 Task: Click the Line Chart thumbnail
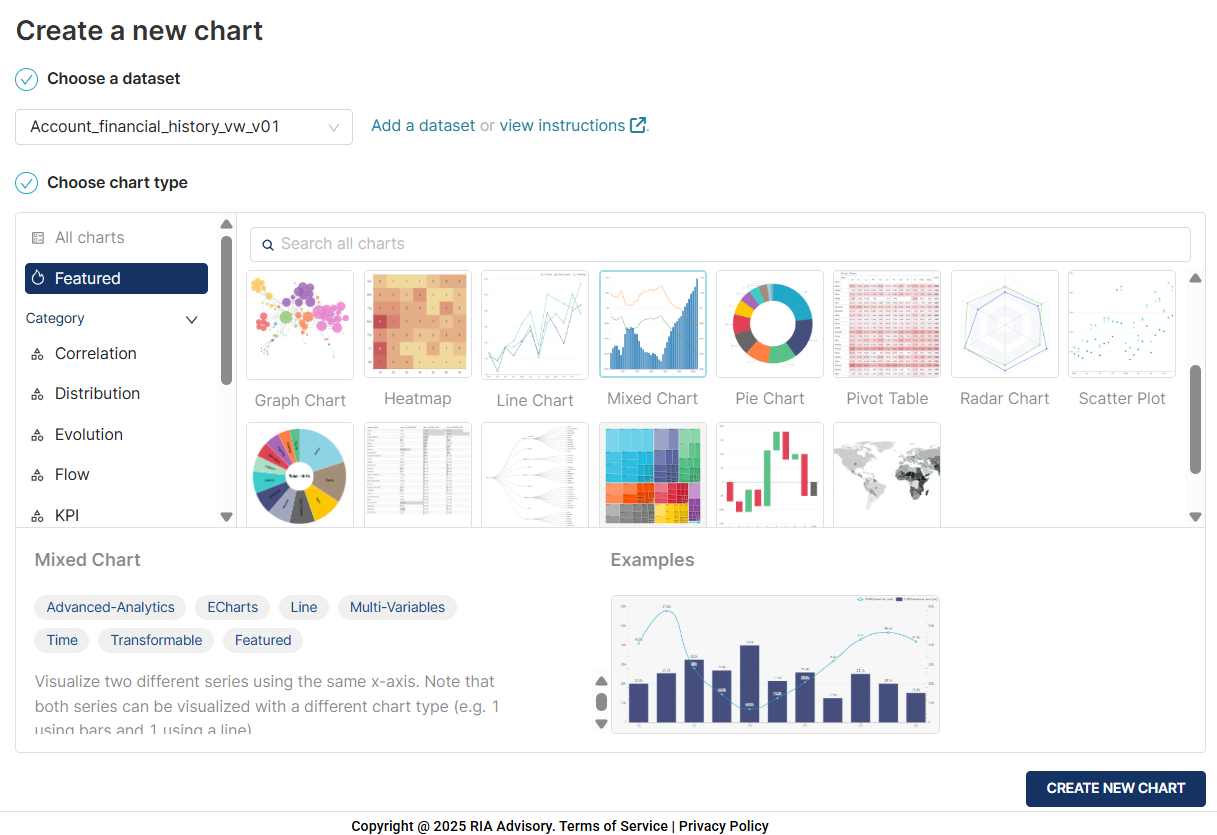click(x=535, y=325)
